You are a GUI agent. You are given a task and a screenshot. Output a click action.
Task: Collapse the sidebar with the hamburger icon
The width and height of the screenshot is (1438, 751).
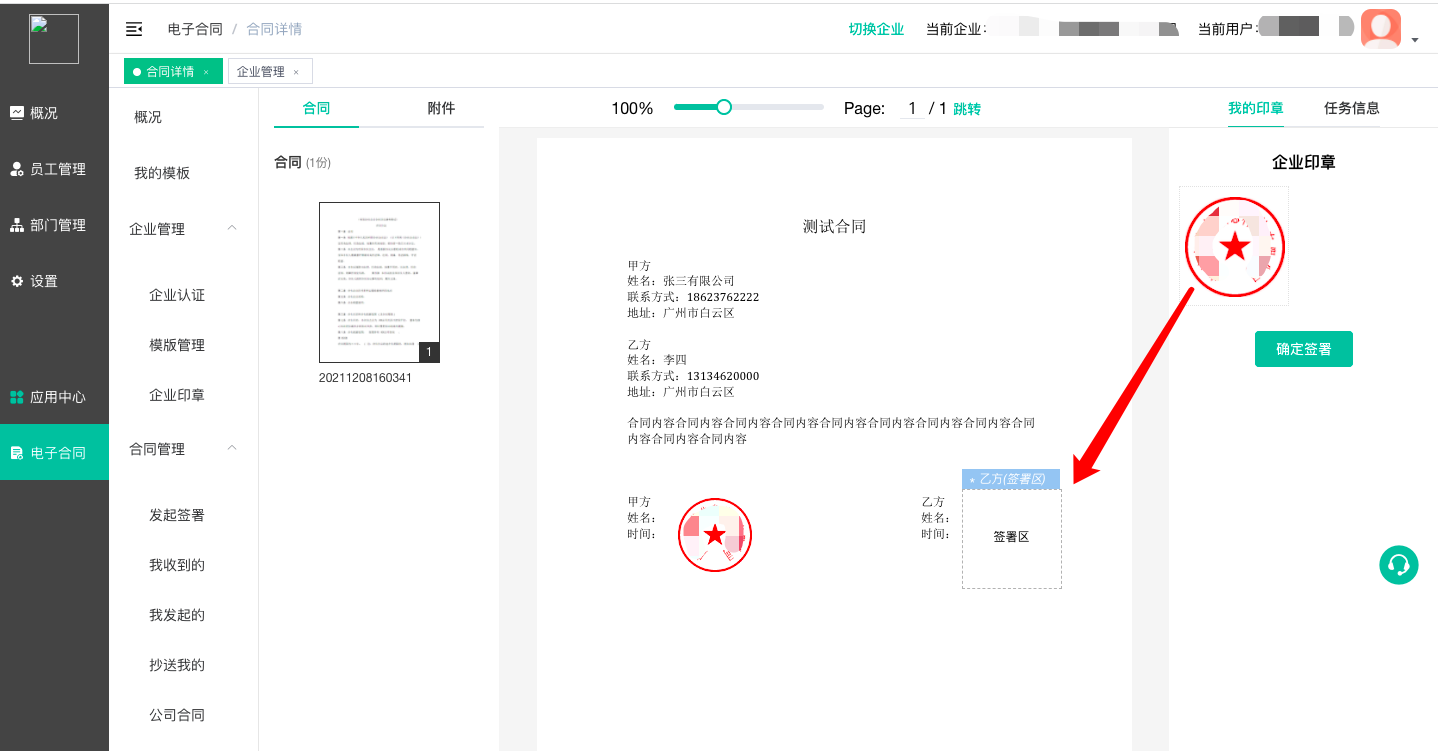[x=134, y=29]
